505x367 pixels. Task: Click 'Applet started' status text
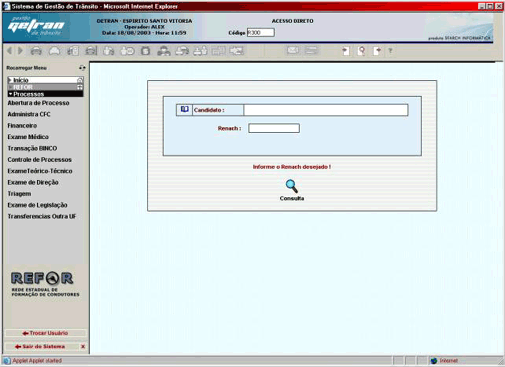pos(37,361)
